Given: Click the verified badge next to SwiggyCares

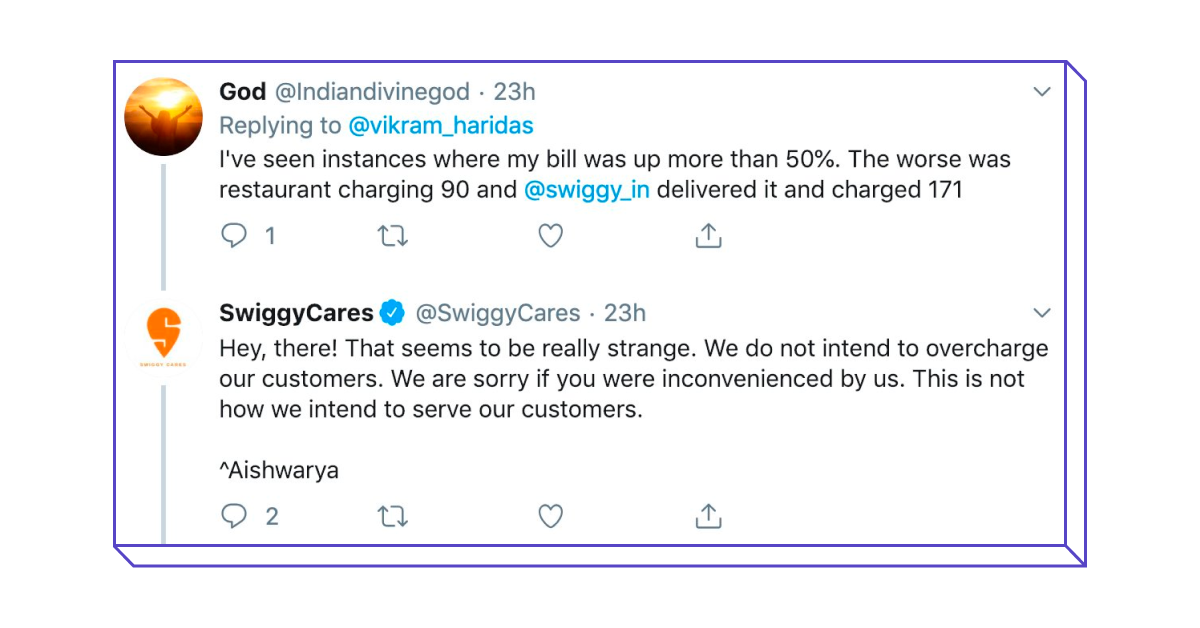Looking at the screenshot, I should point(393,312).
